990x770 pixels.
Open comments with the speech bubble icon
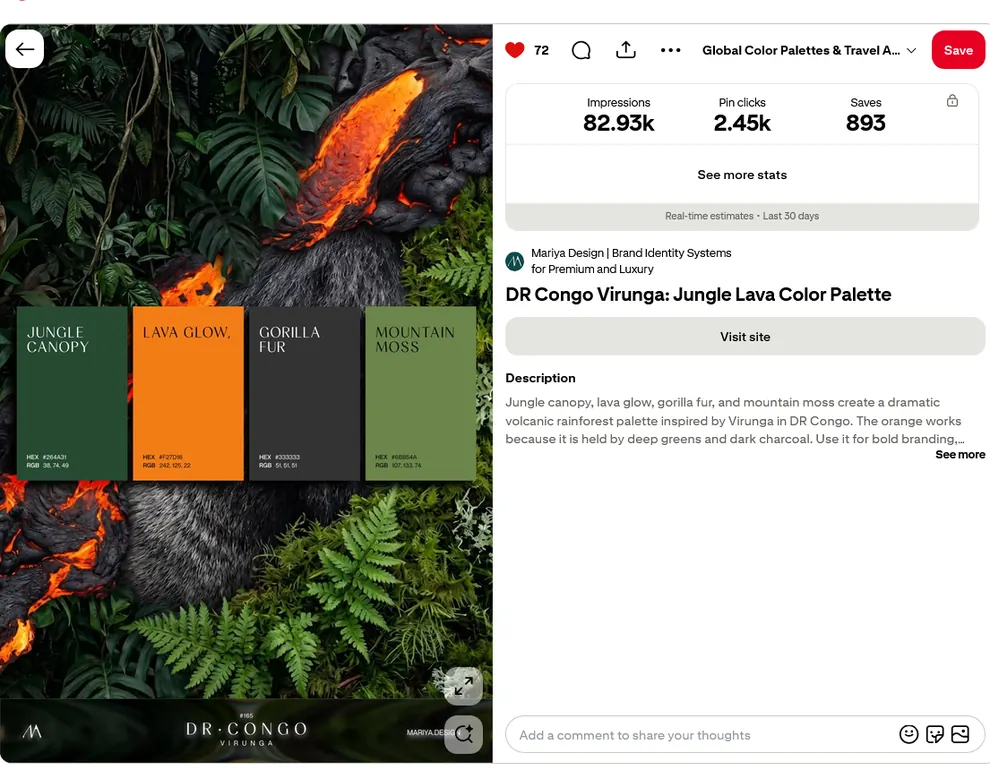coord(581,50)
